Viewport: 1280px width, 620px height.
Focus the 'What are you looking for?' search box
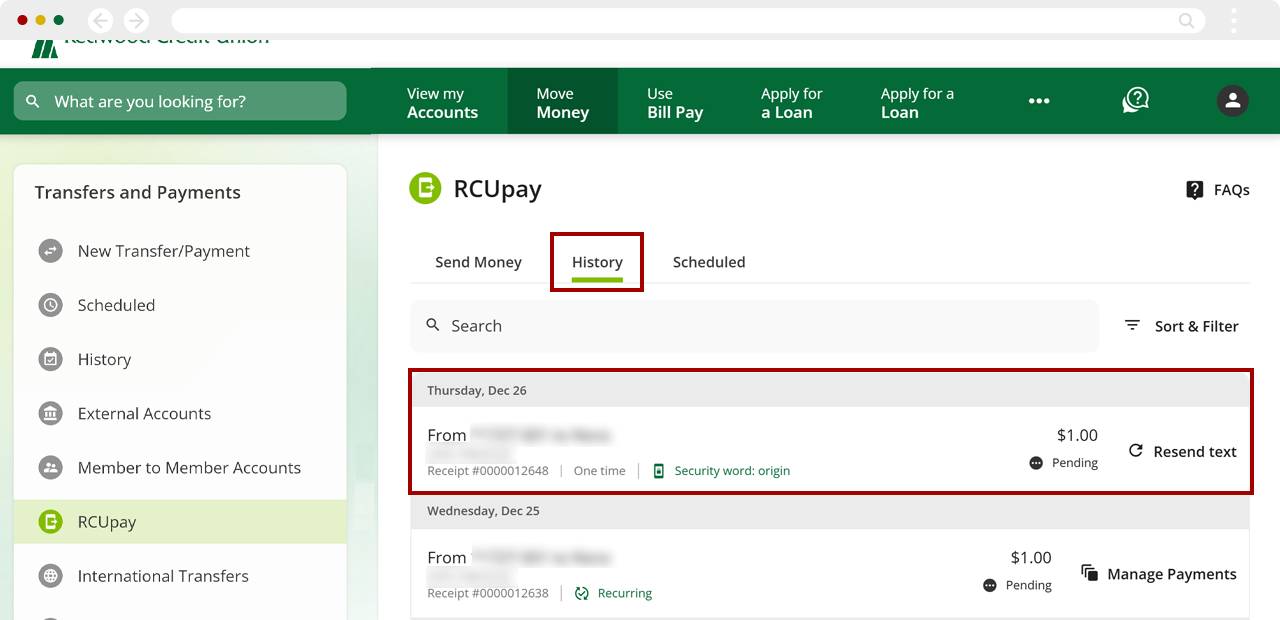click(x=180, y=101)
